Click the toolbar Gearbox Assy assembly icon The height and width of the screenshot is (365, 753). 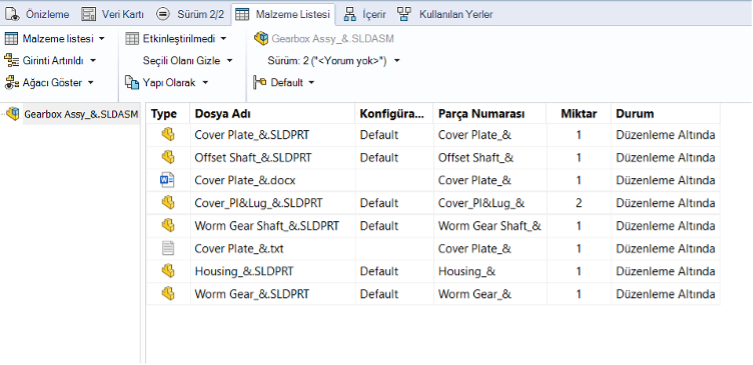point(261,38)
